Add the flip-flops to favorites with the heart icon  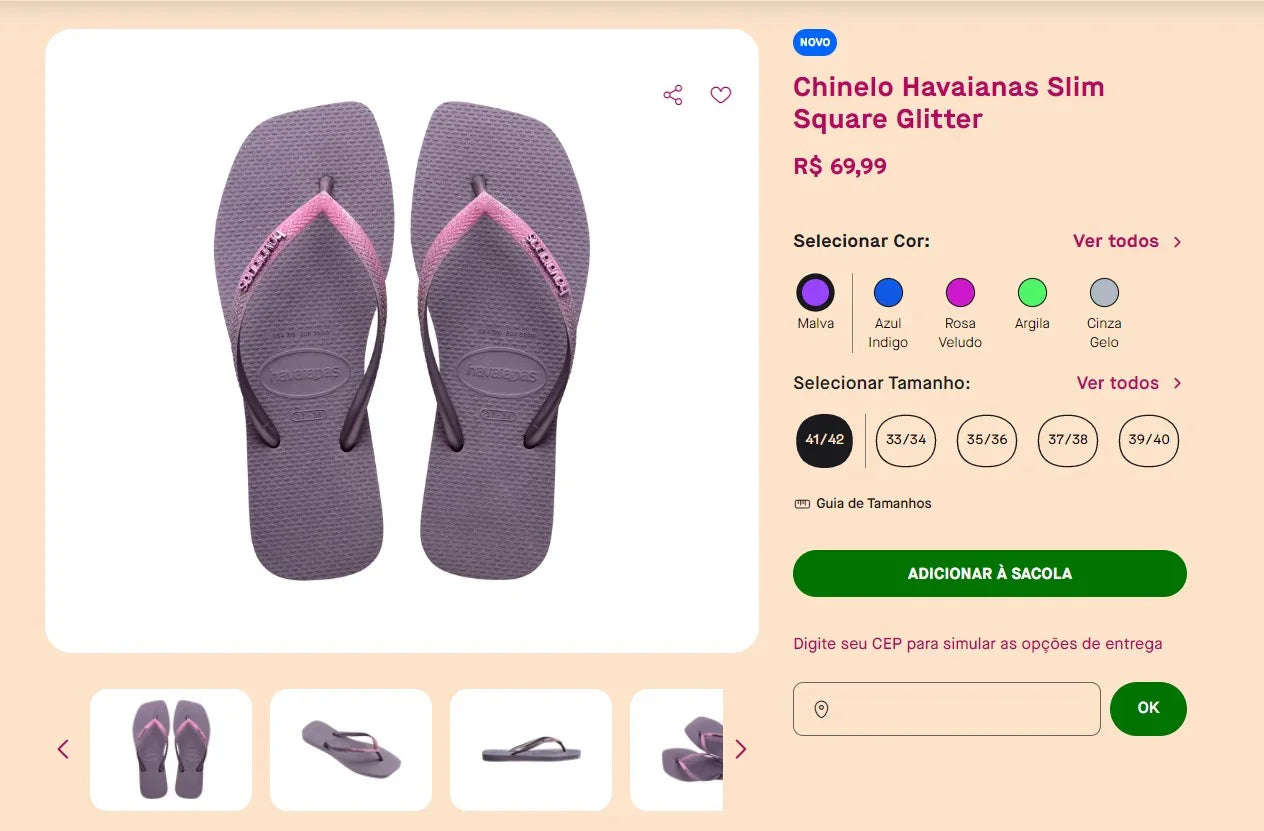point(721,94)
